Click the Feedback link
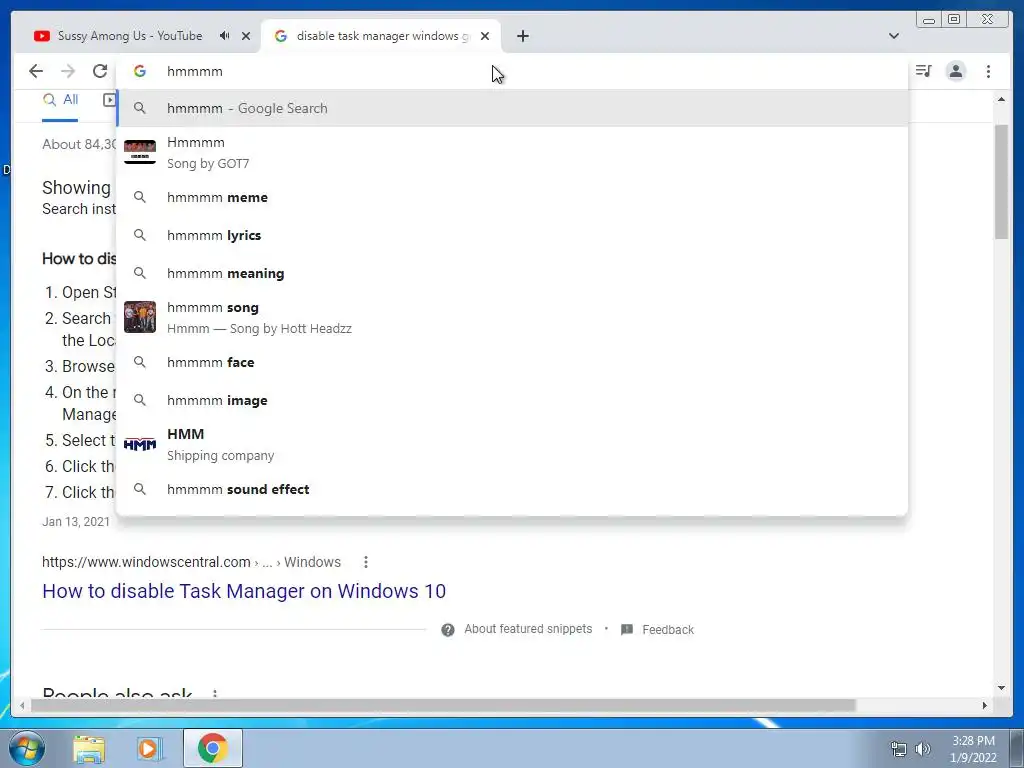 667,630
